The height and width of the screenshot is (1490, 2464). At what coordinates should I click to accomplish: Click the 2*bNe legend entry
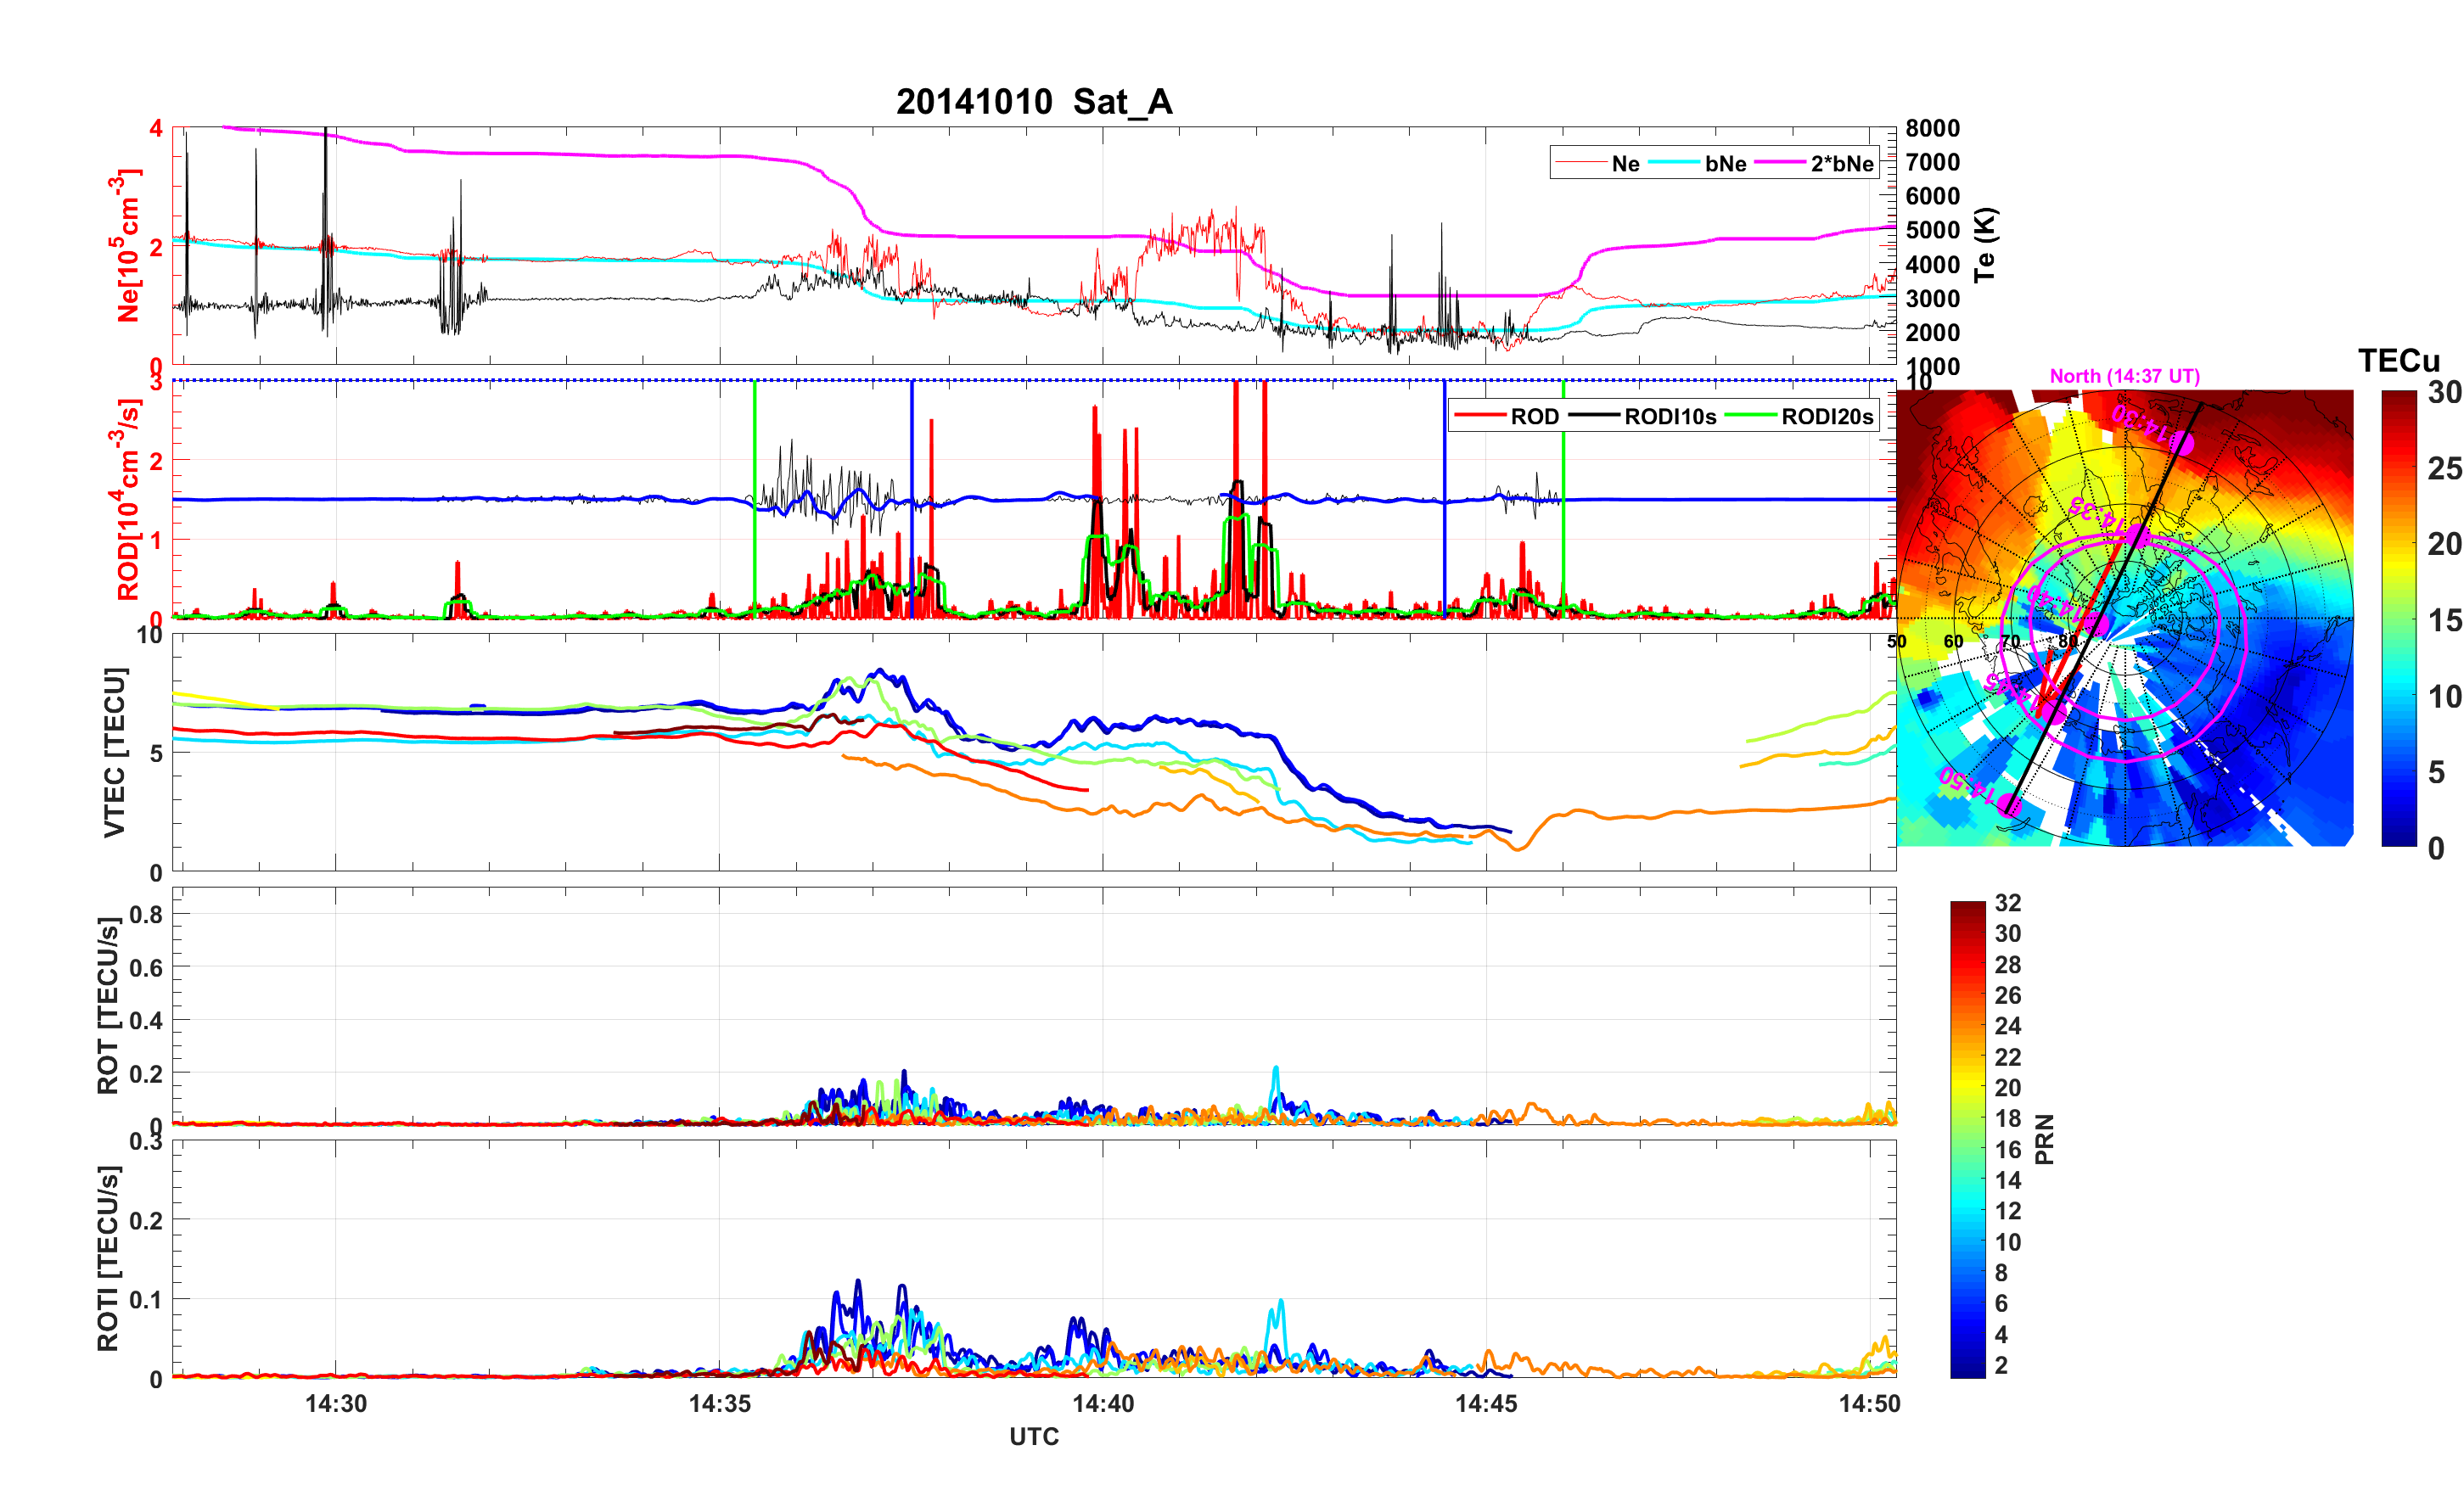point(1841,164)
